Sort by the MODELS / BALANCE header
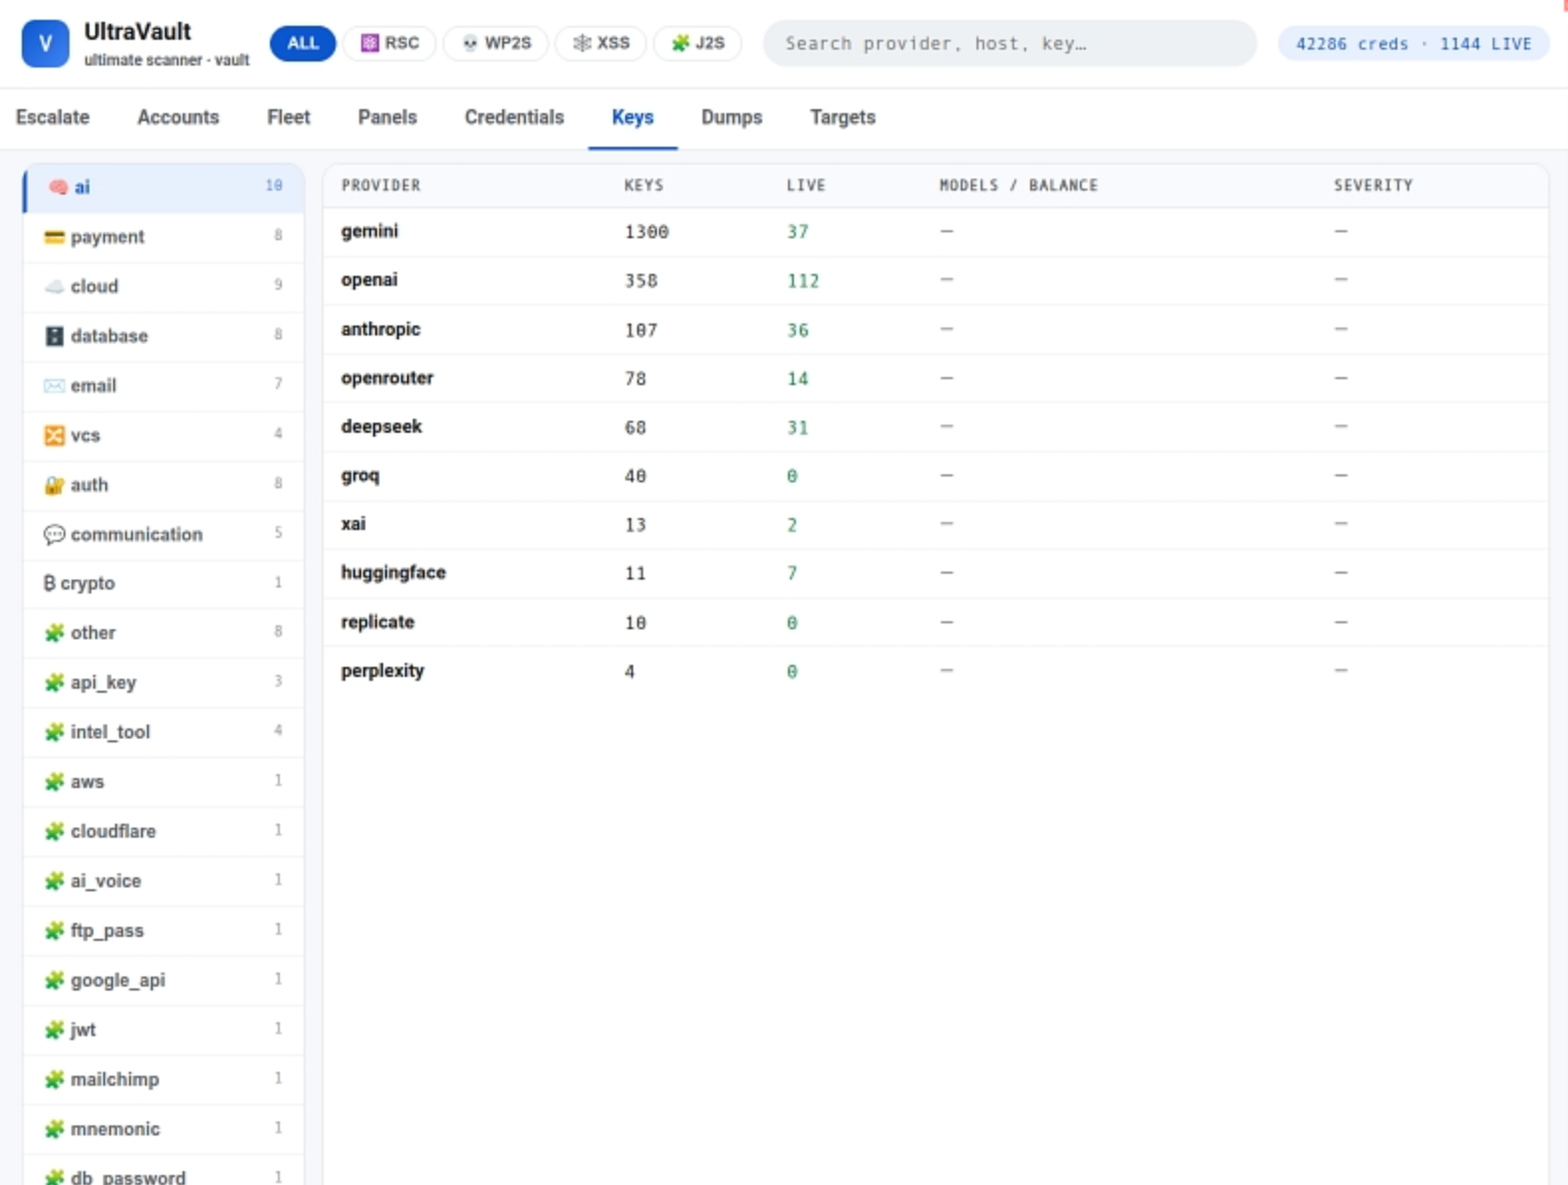 point(1018,186)
